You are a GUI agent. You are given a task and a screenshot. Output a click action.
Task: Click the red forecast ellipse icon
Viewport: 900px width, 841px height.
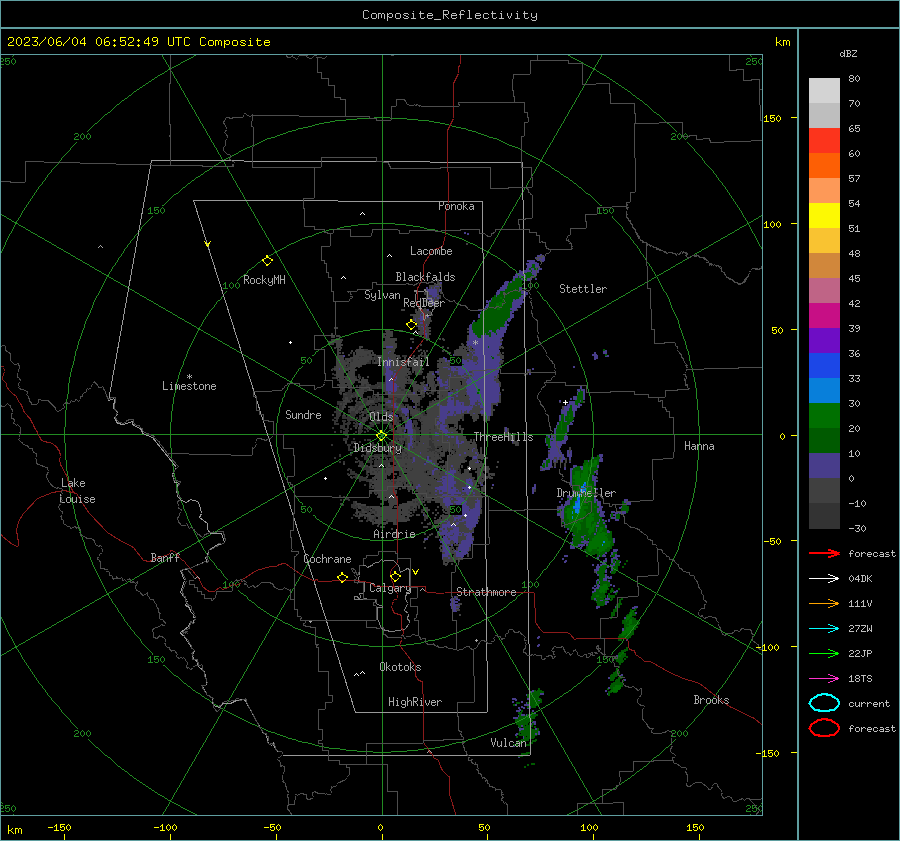click(x=824, y=728)
